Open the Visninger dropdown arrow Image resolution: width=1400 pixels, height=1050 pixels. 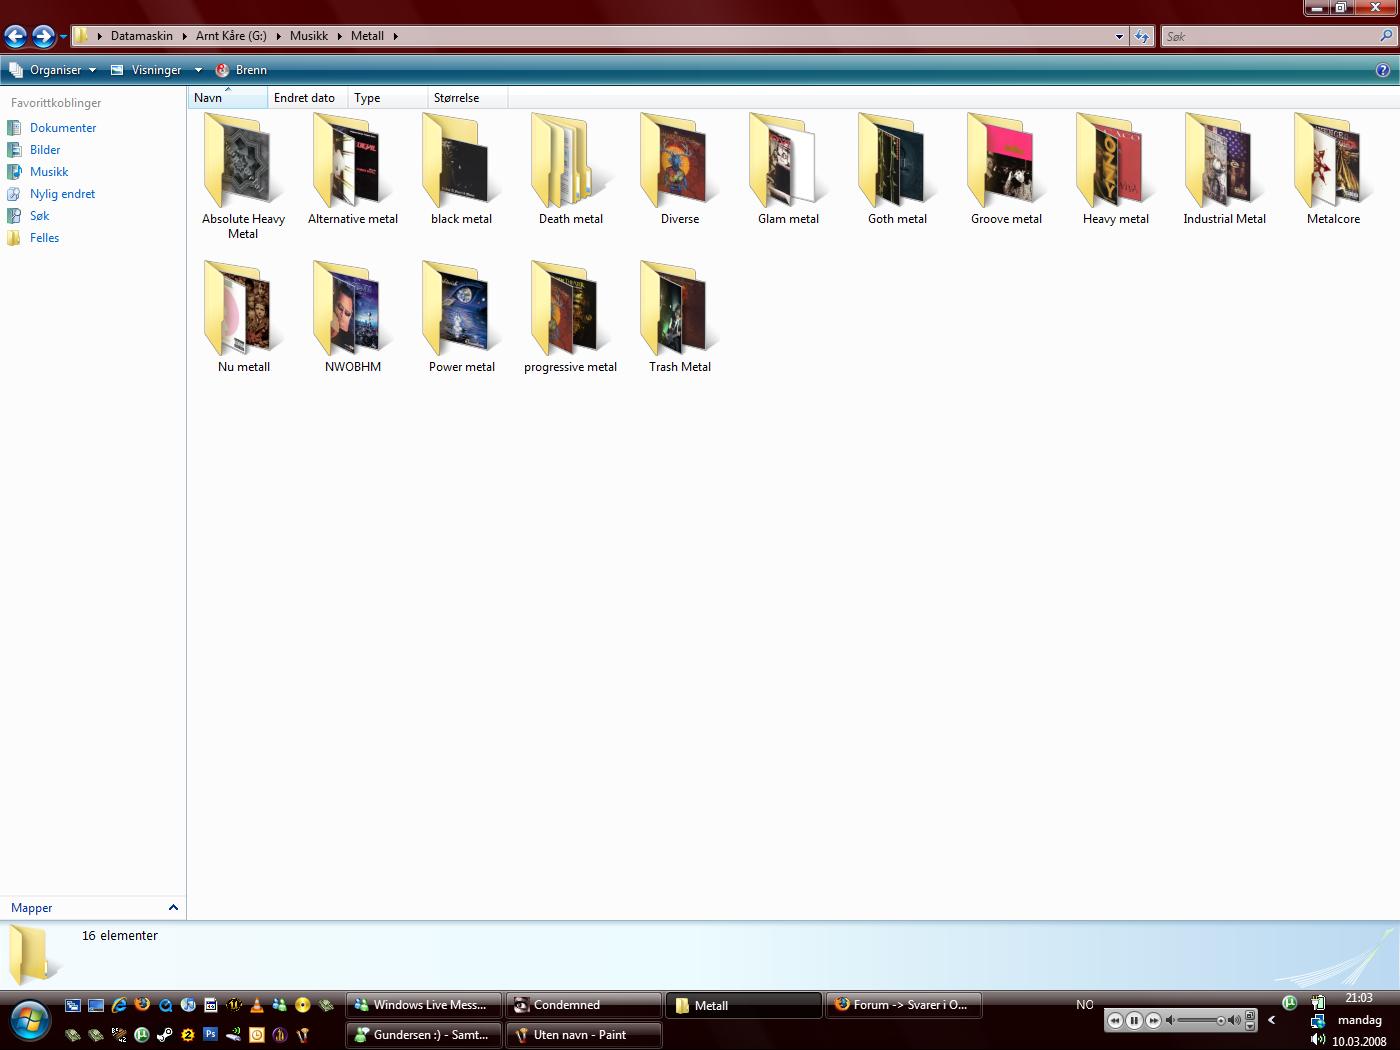[x=198, y=70]
